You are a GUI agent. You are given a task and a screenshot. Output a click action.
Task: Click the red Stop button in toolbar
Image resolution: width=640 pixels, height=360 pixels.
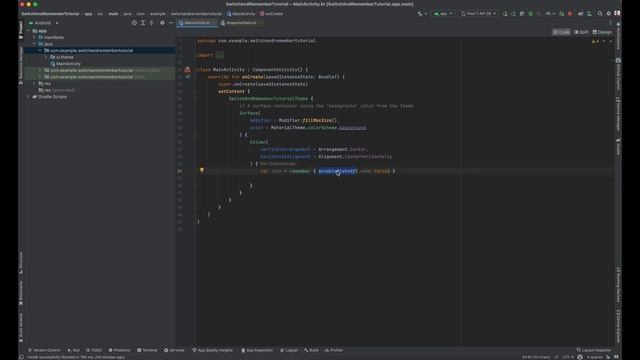570,13
